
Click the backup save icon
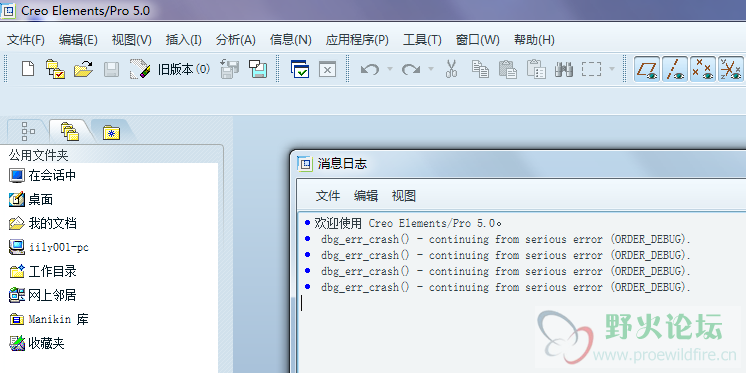tap(258, 69)
